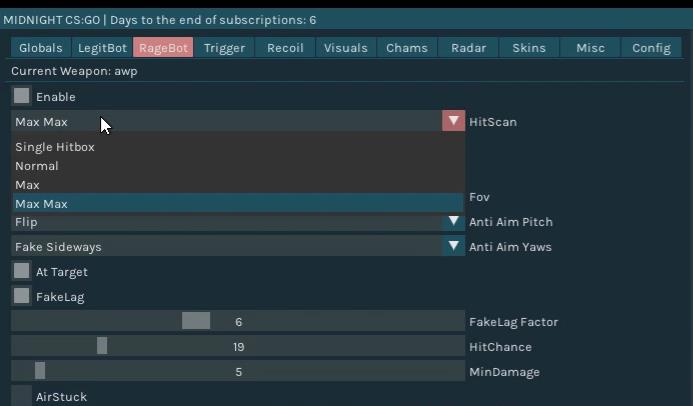Image resolution: width=693 pixels, height=406 pixels.
Task: Check the AirStuck option
Action: coord(21,396)
